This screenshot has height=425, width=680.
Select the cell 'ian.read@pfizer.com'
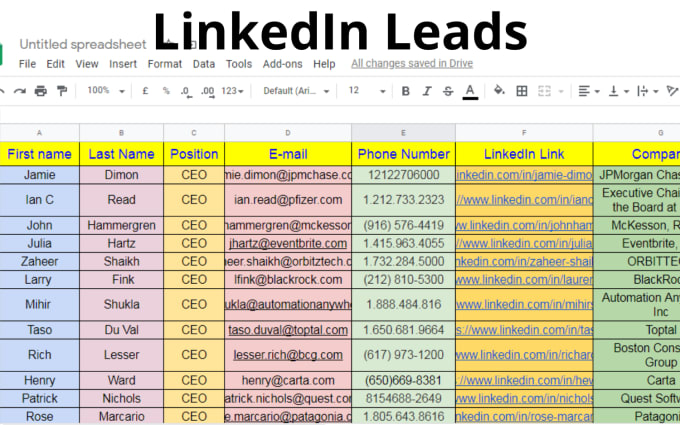tap(288, 200)
